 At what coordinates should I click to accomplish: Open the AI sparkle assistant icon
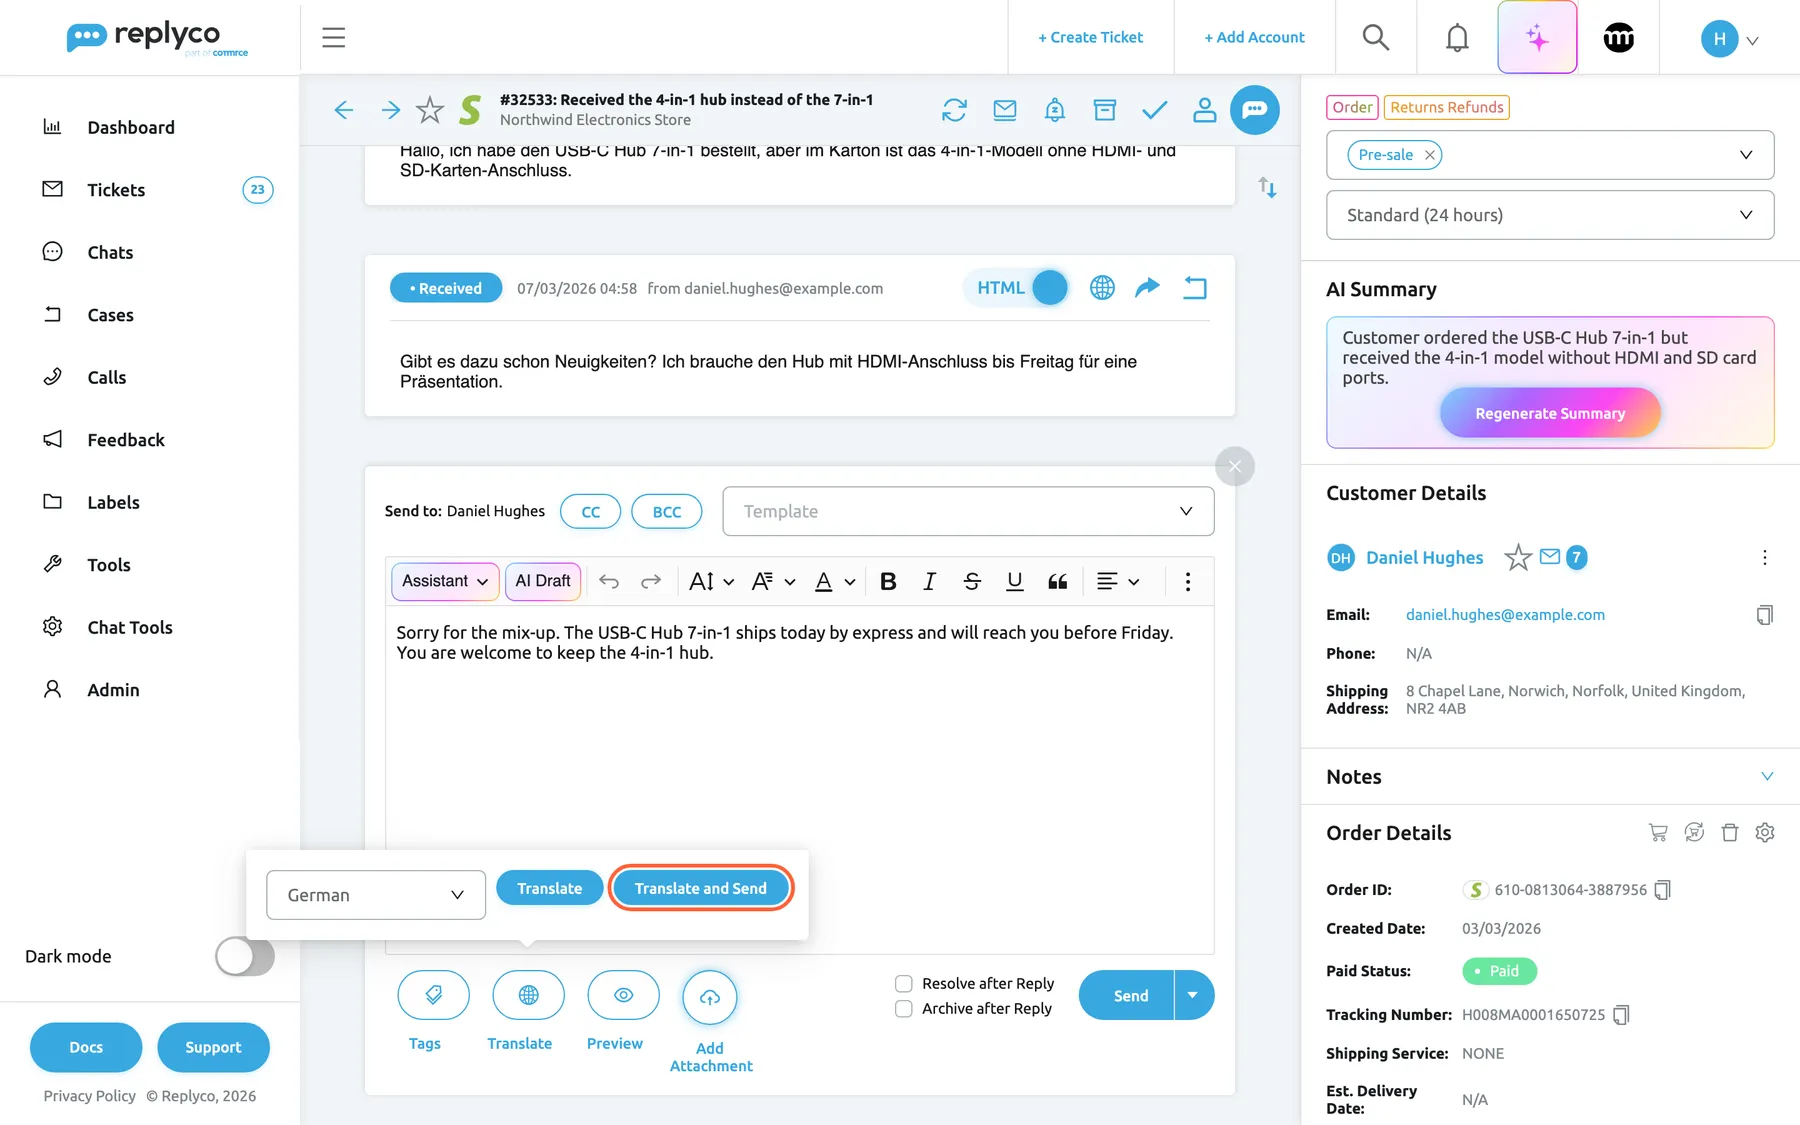pyautogui.click(x=1537, y=38)
